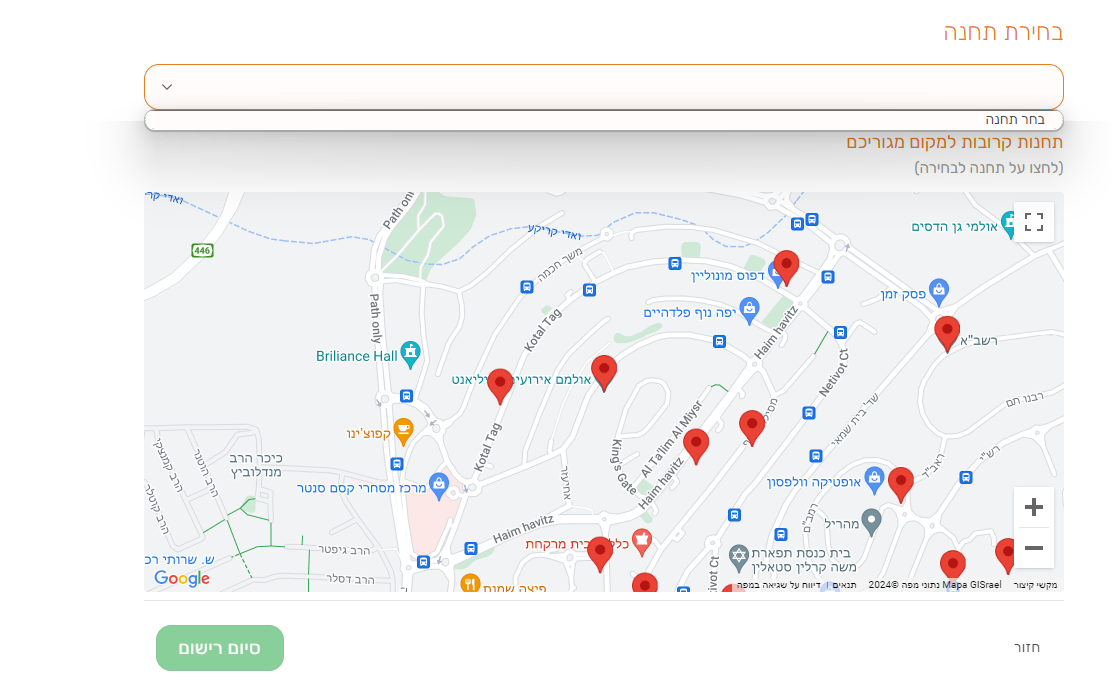This screenshot has width=1112, height=686.
Task: Open יפה נוף פלדהיים shop icon
Action: [x=749, y=310]
